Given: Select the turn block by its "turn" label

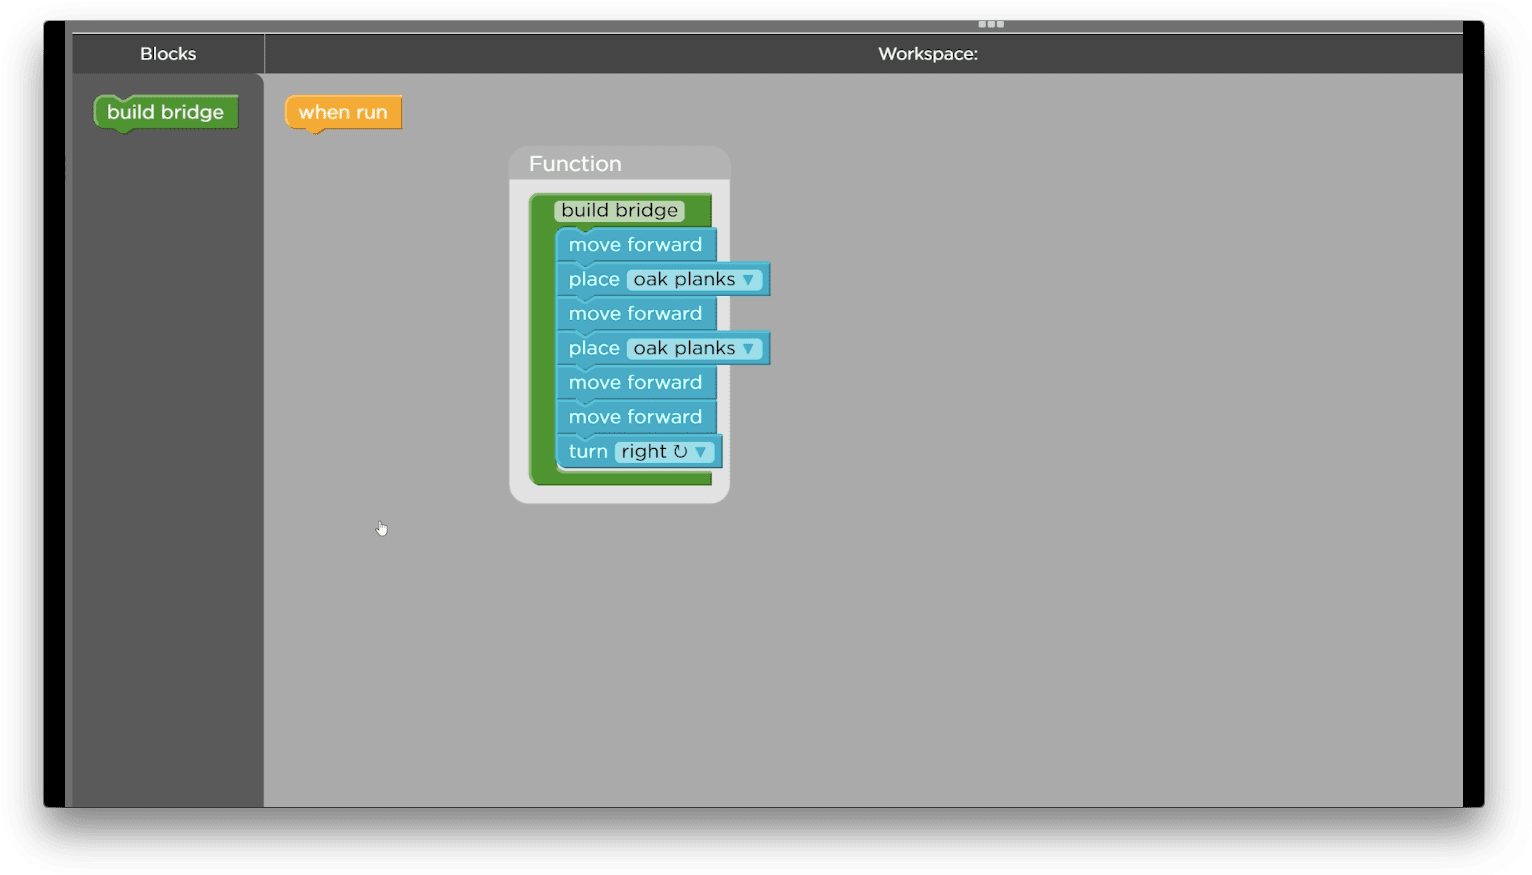Looking at the screenshot, I should coord(588,452).
